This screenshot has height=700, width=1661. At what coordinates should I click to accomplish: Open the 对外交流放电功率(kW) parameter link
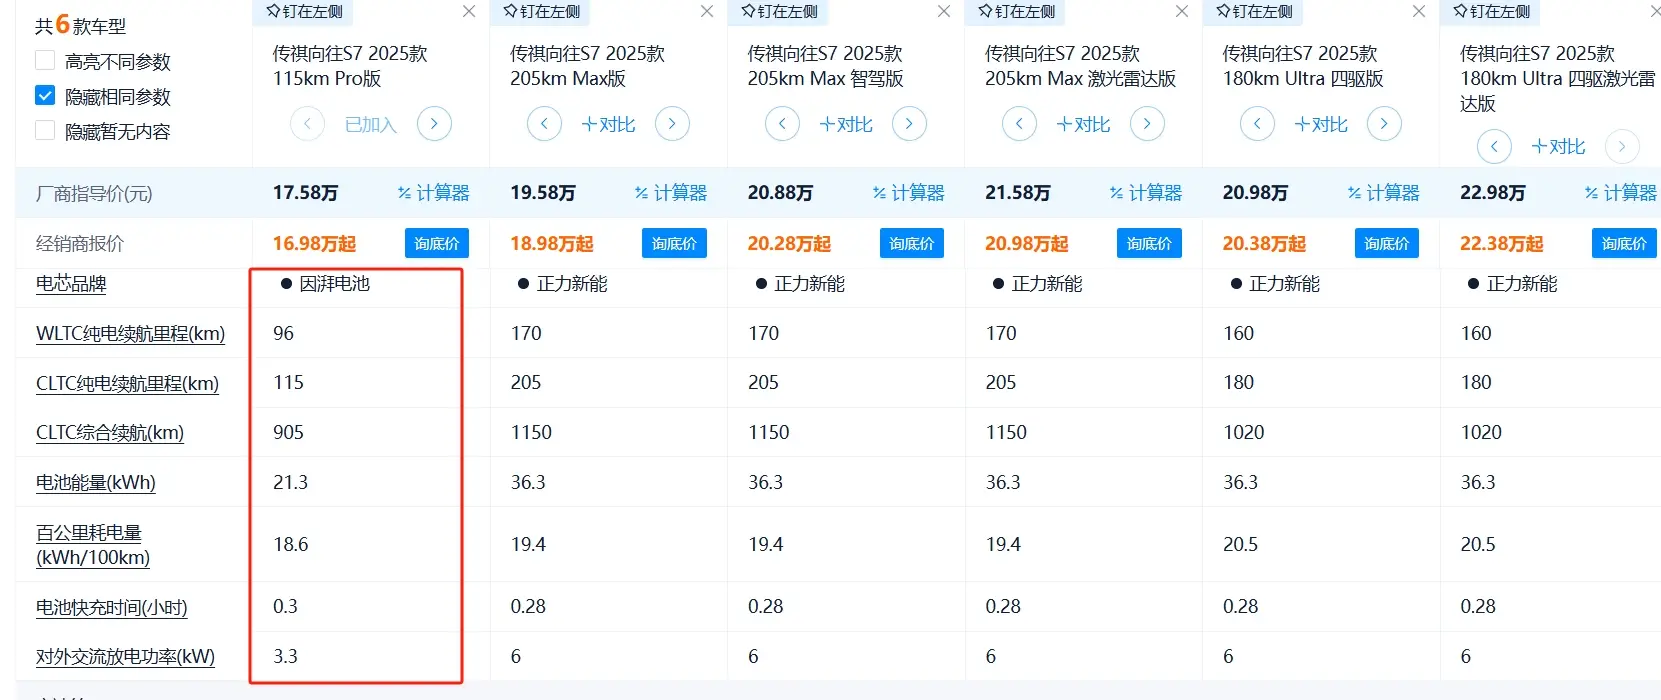[126, 656]
